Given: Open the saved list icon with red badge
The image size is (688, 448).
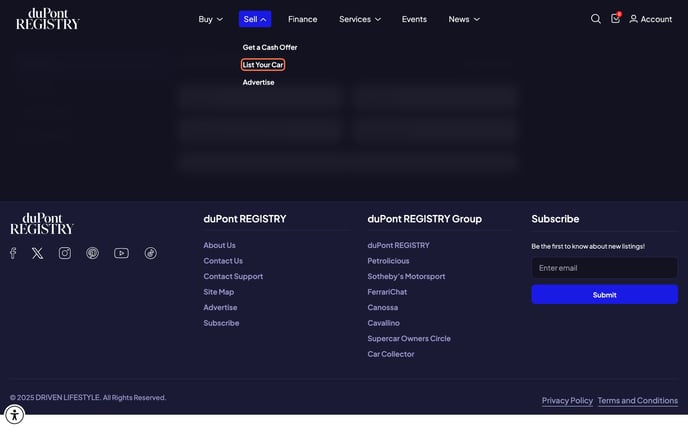Looking at the screenshot, I should click(x=616, y=18).
